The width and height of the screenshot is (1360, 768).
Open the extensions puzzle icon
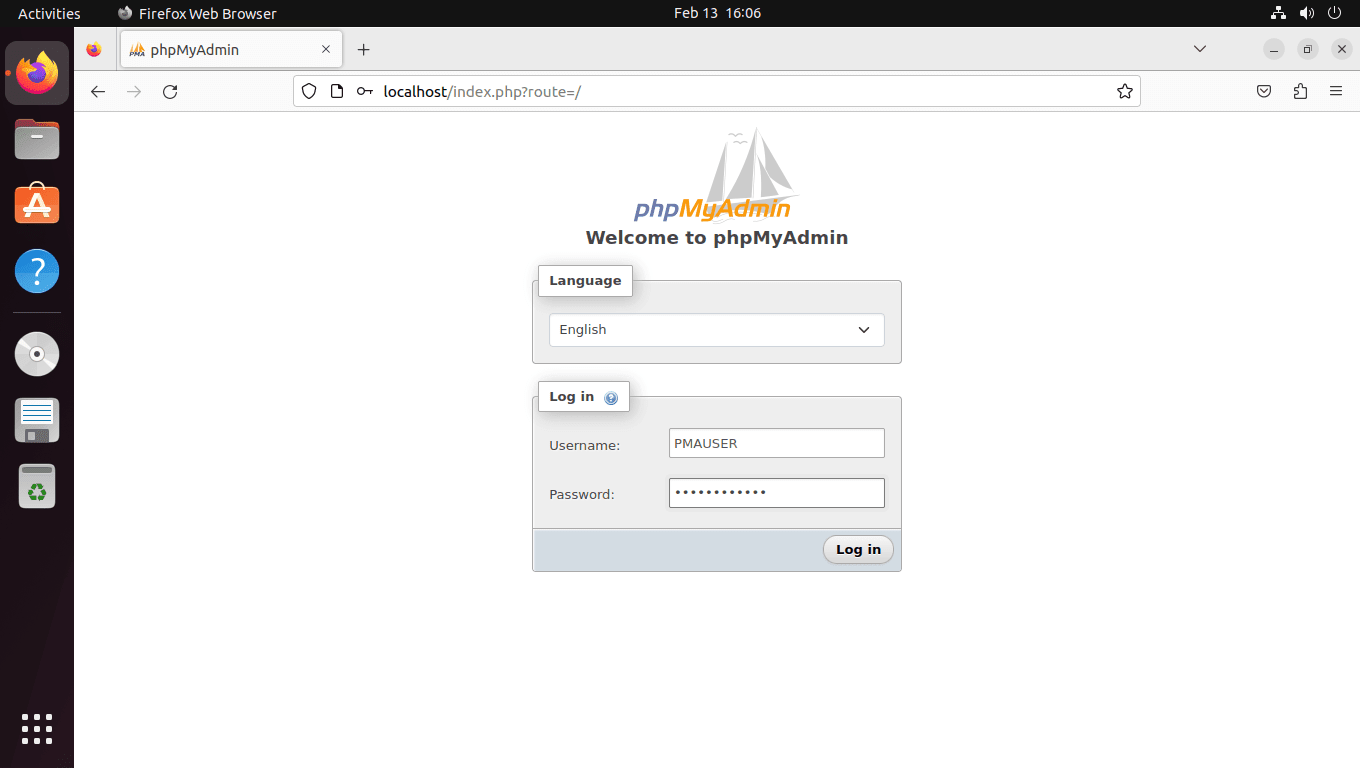(x=1300, y=91)
